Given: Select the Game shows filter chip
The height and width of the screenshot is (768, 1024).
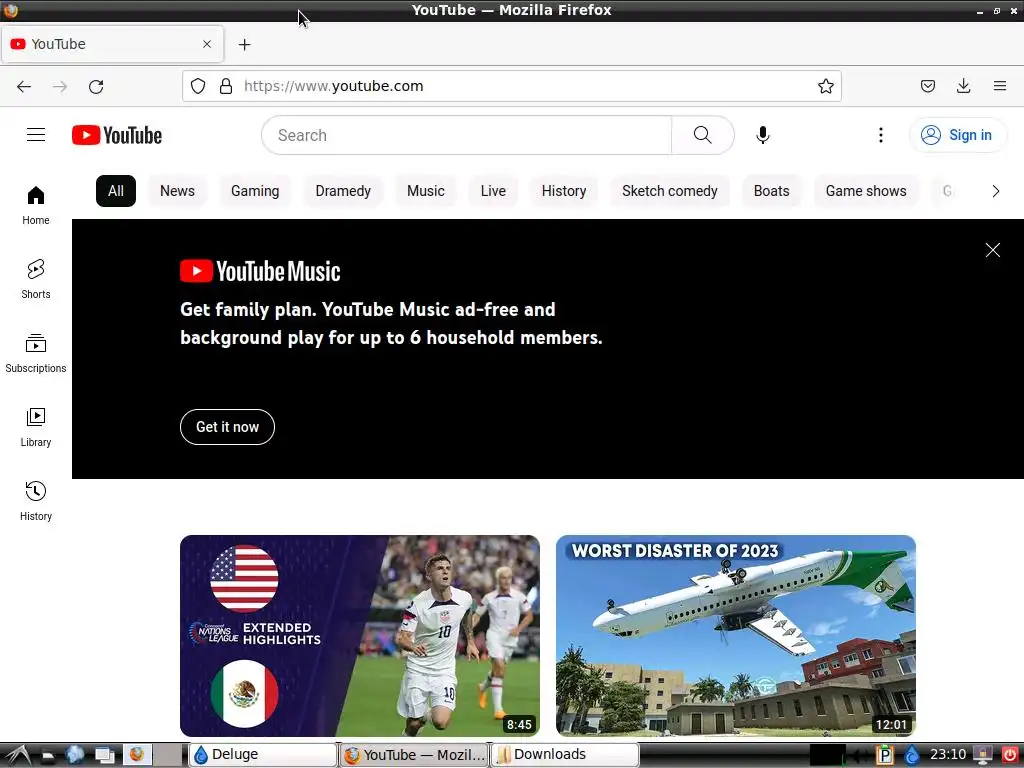Looking at the screenshot, I should [x=865, y=191].
